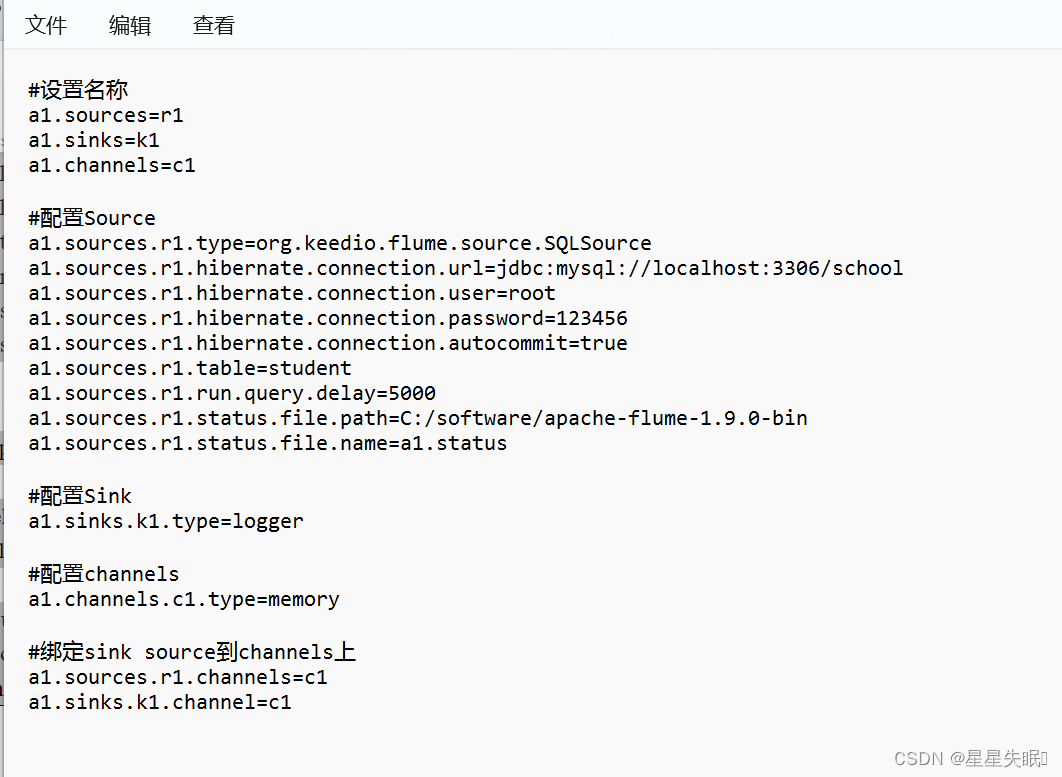
Task: Click the #配置Source comment line
Action: (91, 218)
